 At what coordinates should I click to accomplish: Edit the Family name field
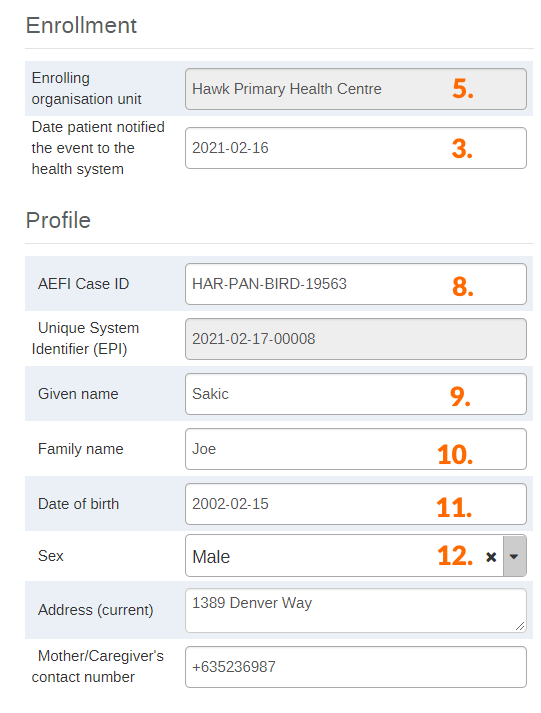tap(356, 449)
